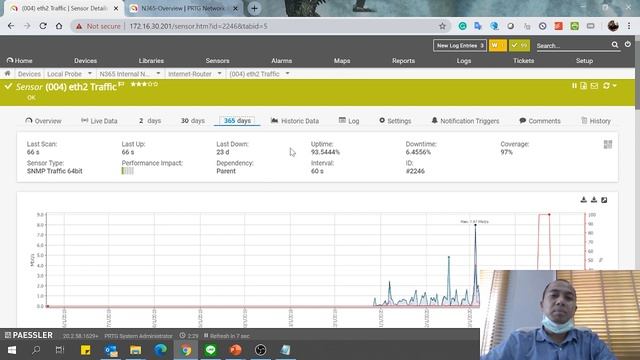
Task: Open the graph in a new window icon
Action: [x=604, y=200]
